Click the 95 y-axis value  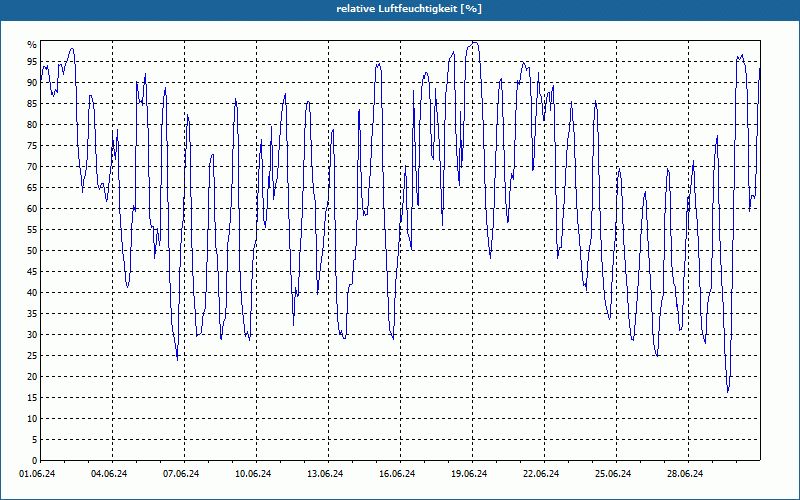click(x=32, y=62)
